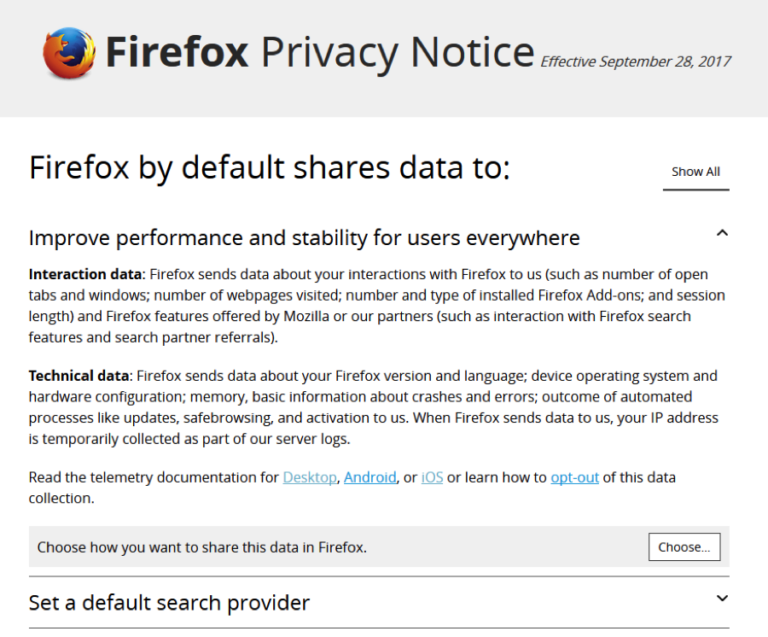
Task: Click the bold Technical data label
Action: 79,376
